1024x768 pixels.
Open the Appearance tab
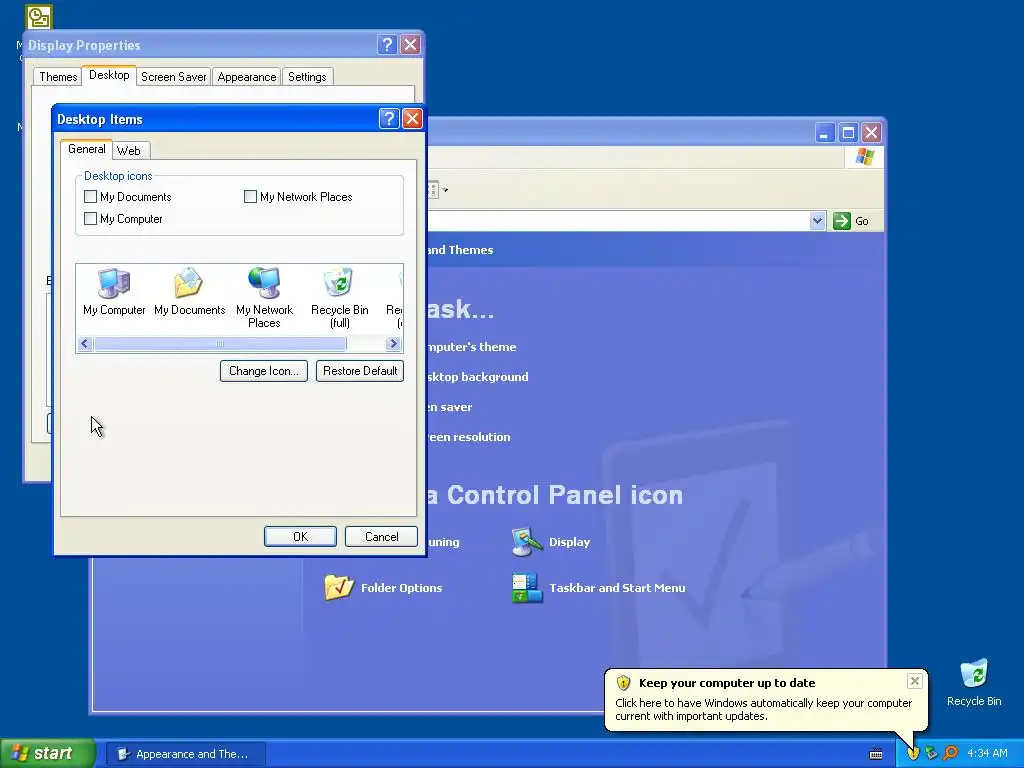[x=246, y=77]
